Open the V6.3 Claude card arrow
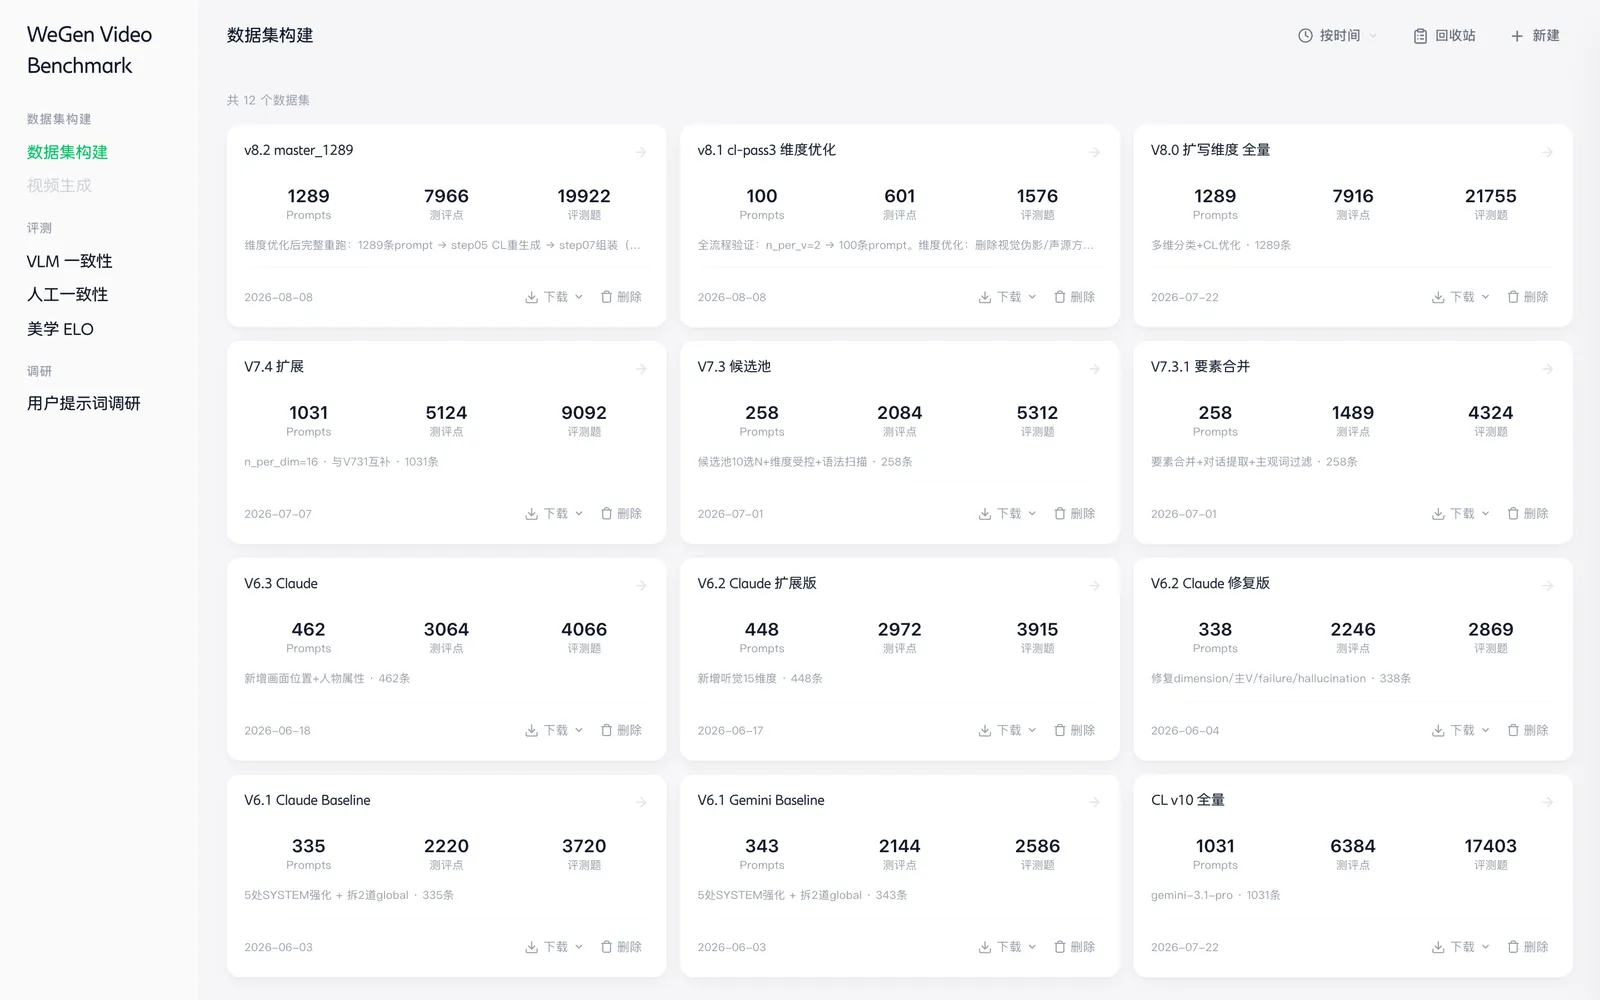Viewport: 1600px width, 1000px height. coord(641,586)
